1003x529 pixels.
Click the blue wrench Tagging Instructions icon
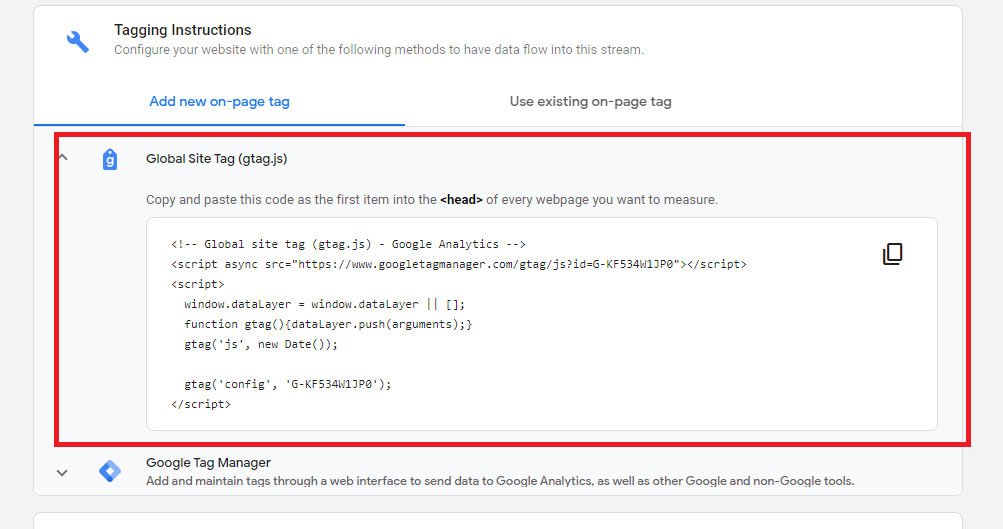click(78, 42)
